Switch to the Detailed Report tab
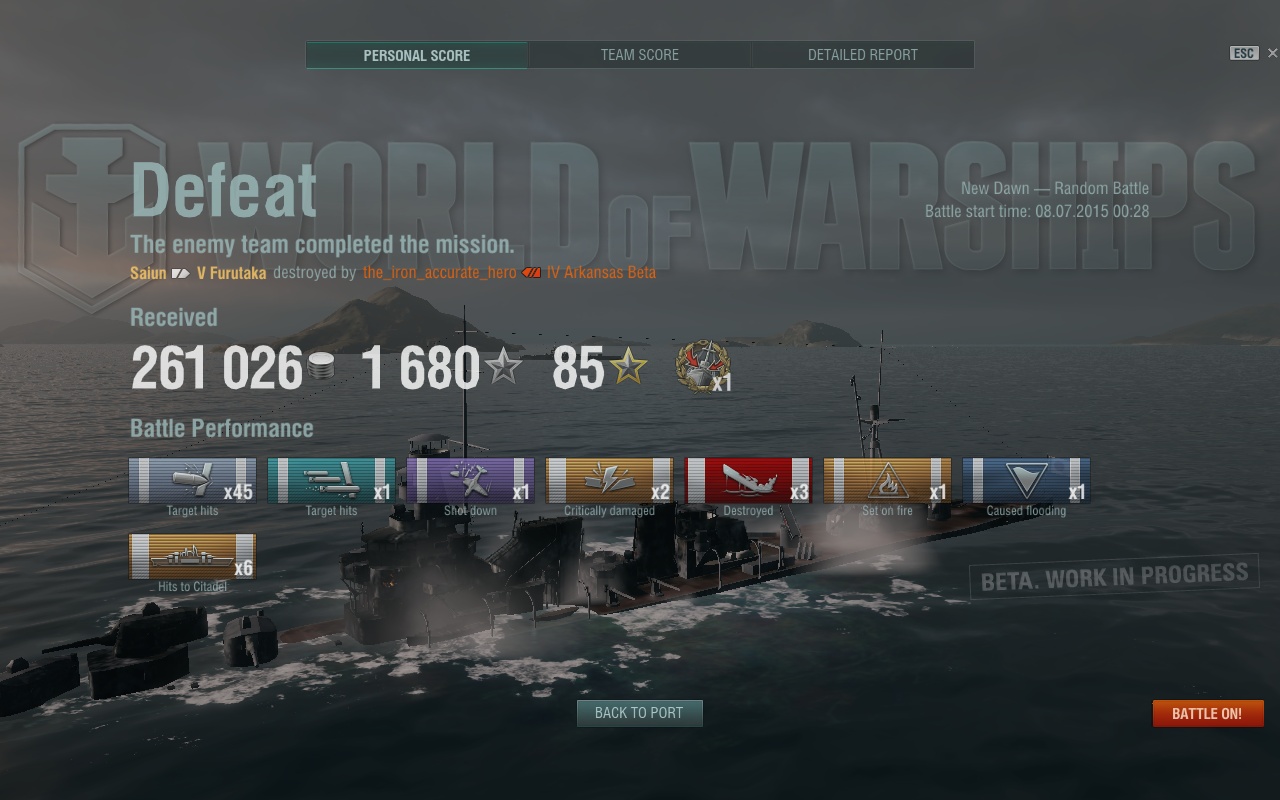The width and height of the screenshot is (1280, 800). [x=863, y=55]
